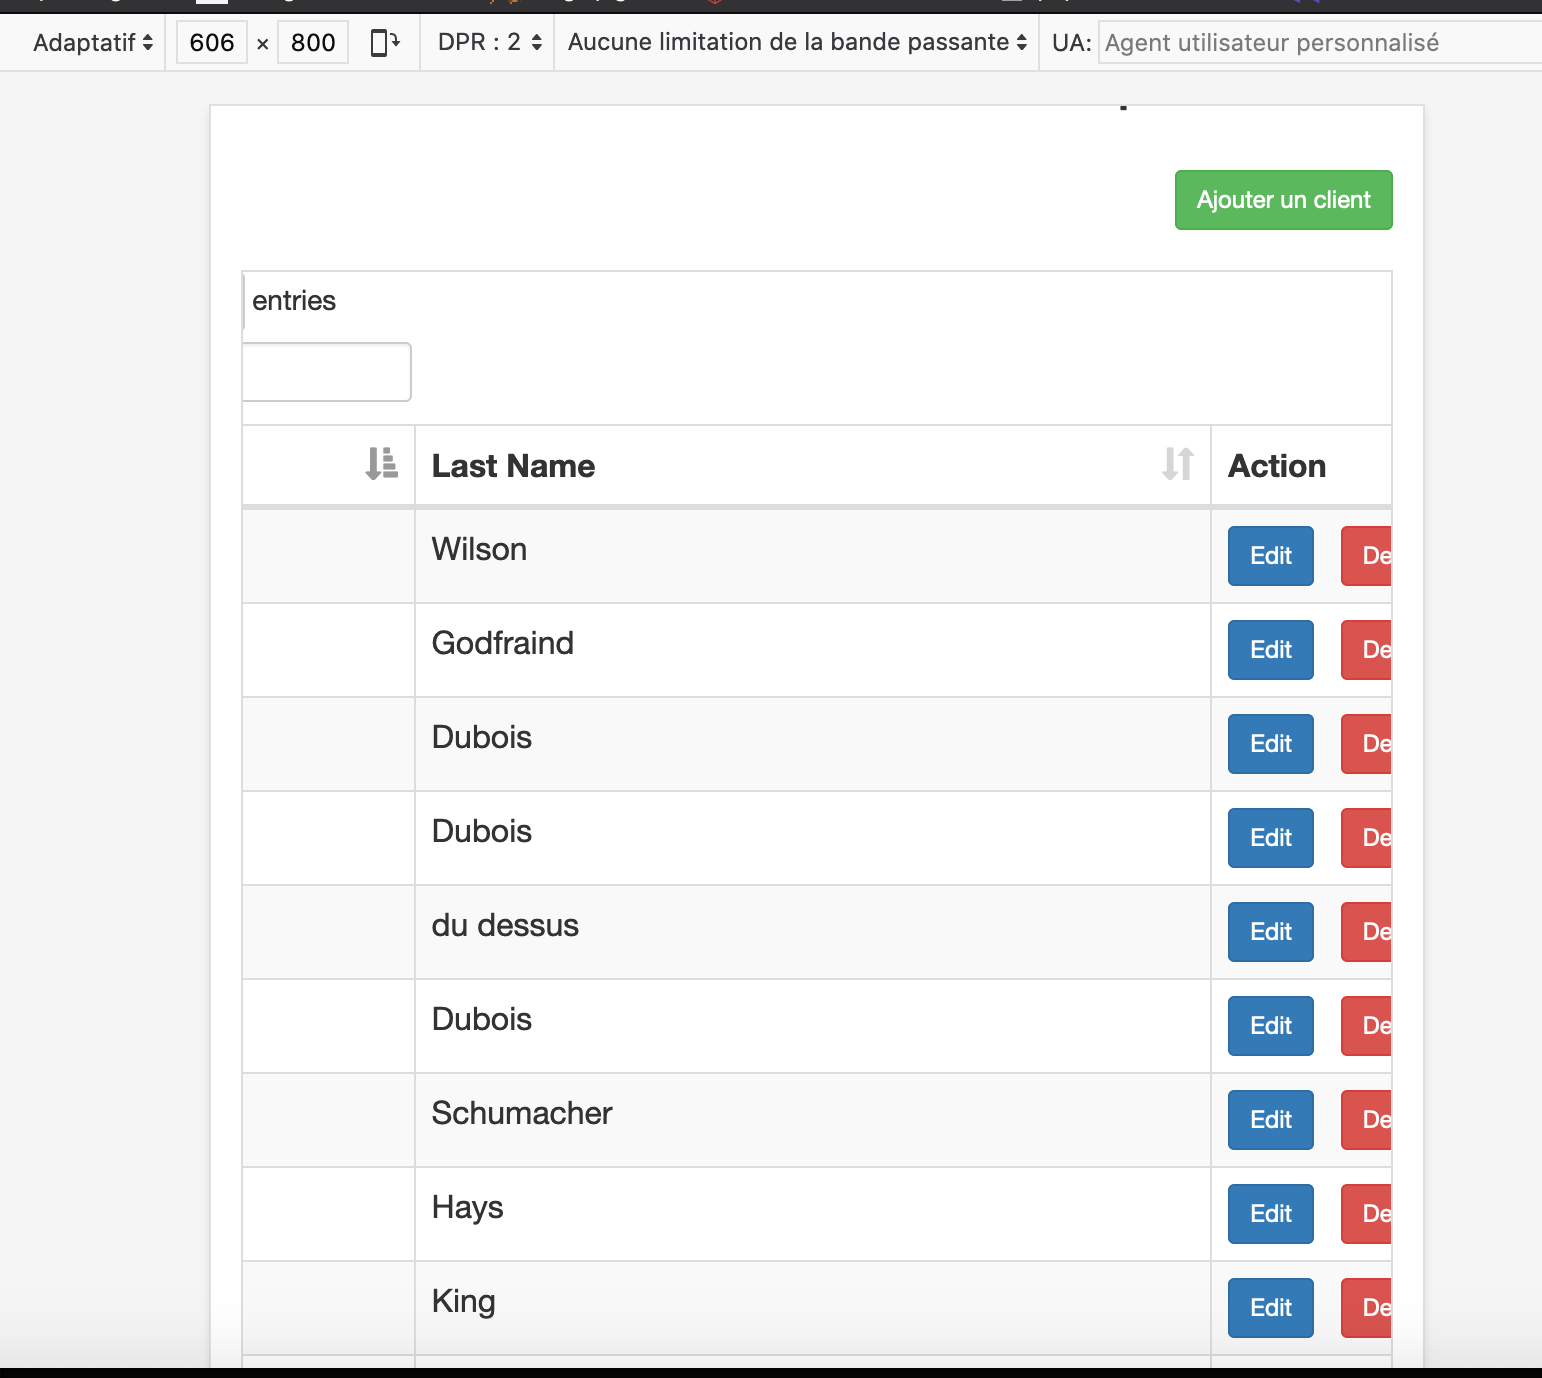Select the King last name cell

[x=813, y=1308]
